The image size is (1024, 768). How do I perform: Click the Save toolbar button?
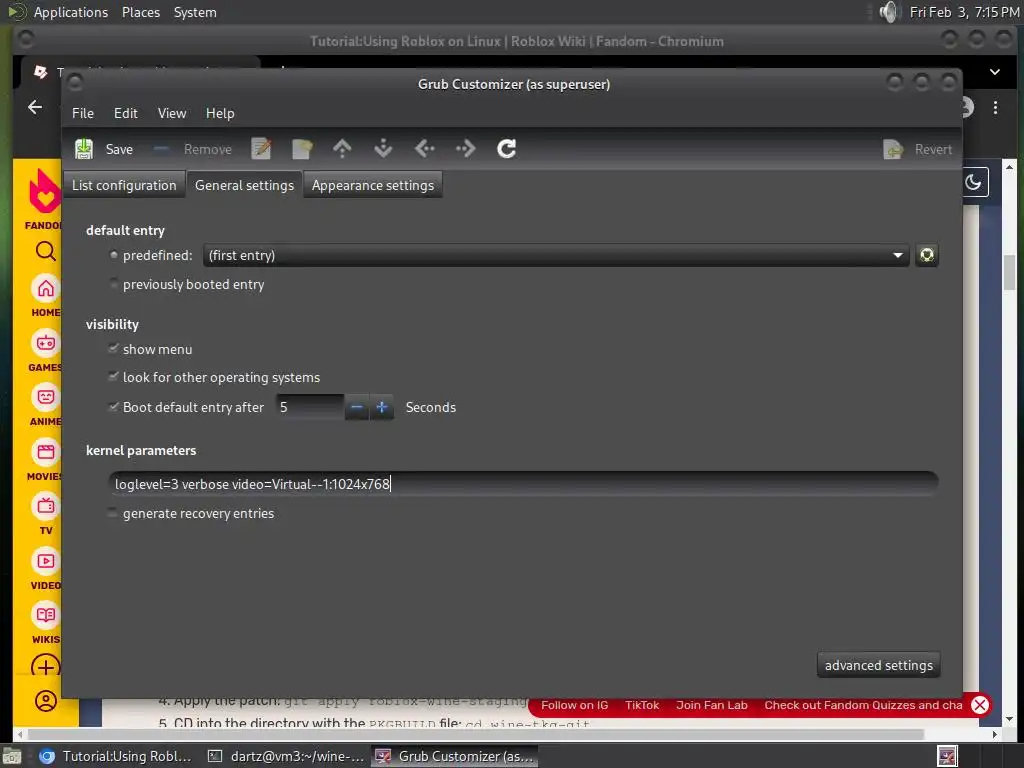coord(104,150)
